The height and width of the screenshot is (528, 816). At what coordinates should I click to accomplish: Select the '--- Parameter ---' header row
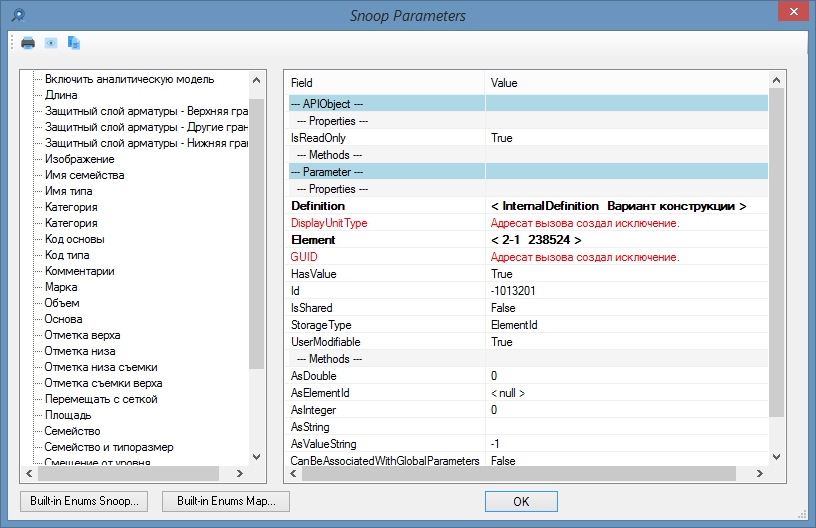[528, 172]
